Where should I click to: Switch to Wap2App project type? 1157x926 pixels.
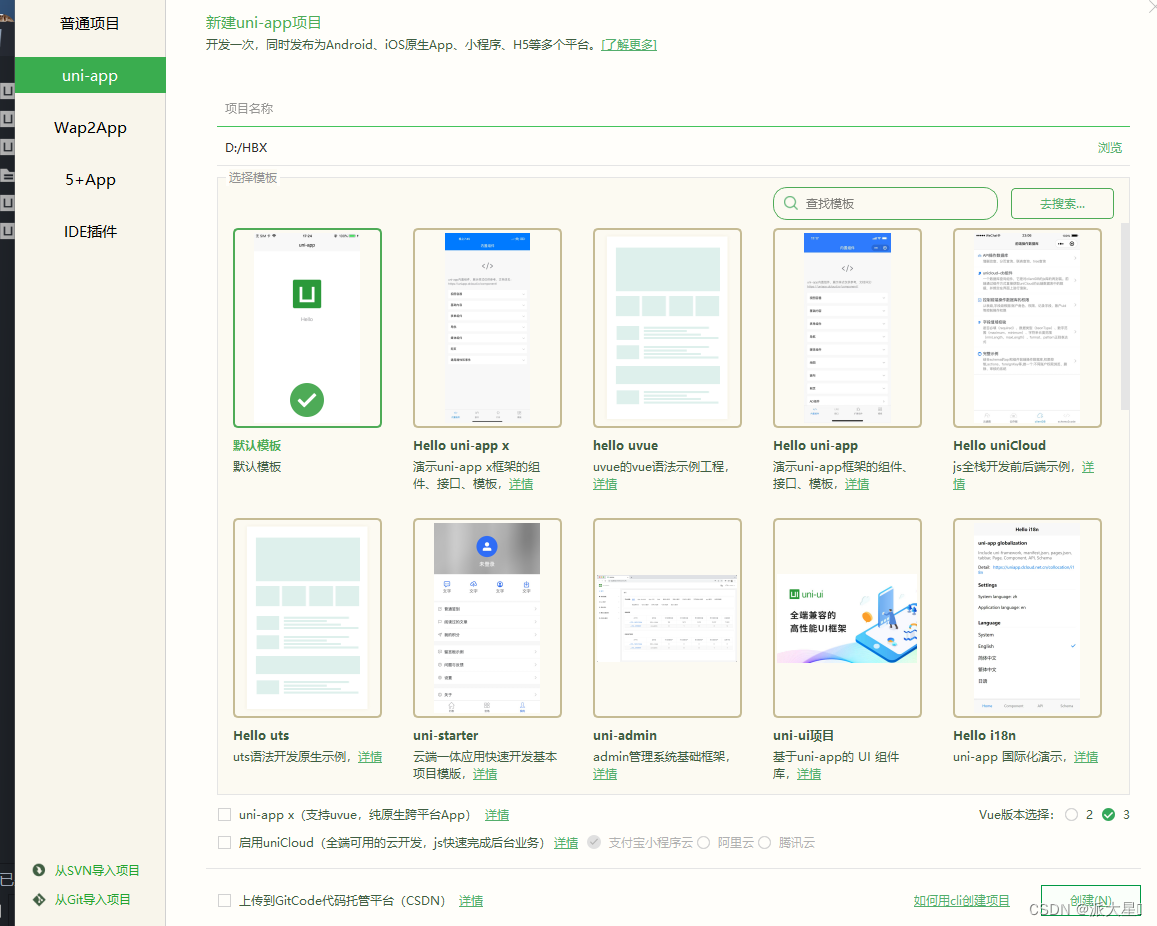point(90,128)
